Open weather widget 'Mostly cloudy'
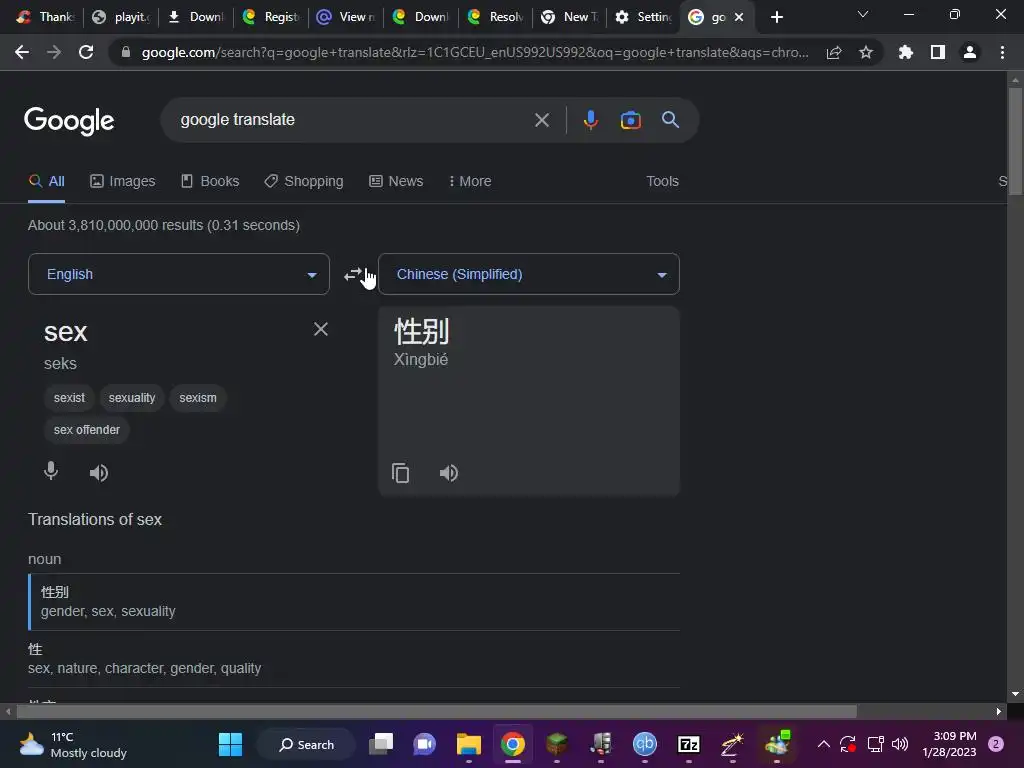Screen dimensions: 1024x768 click(x=73, y=744)
